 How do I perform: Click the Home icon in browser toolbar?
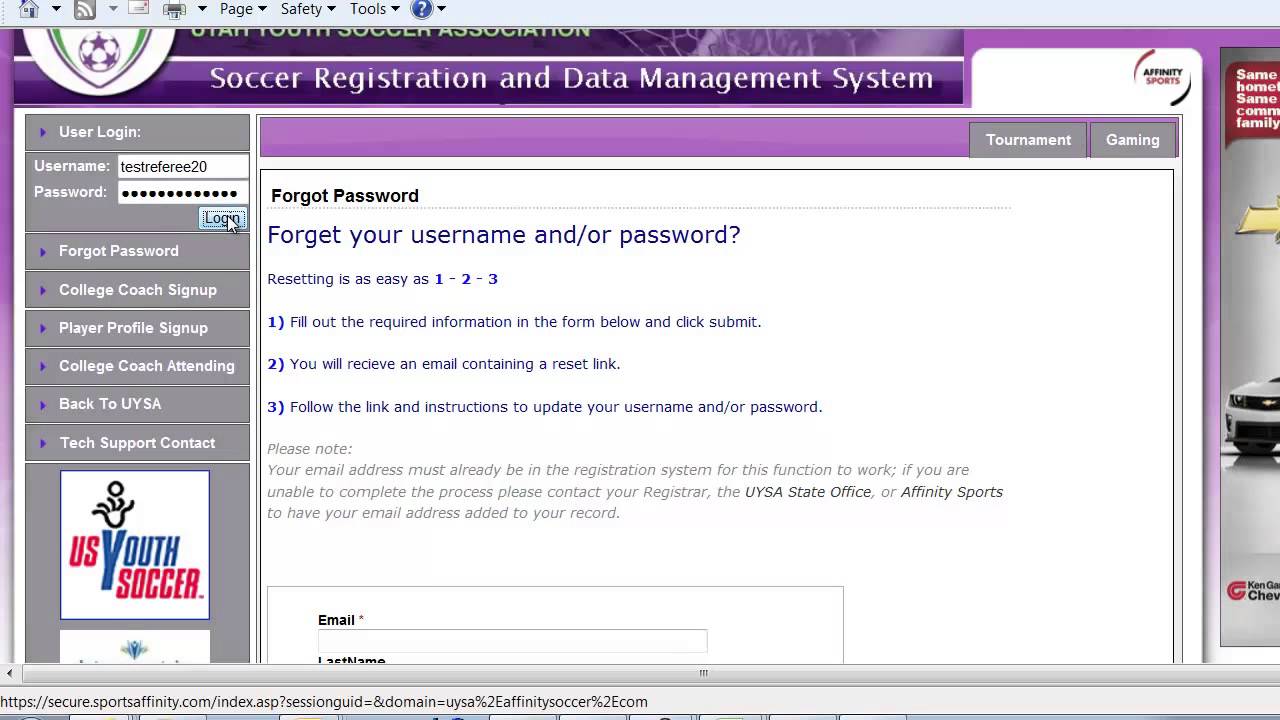[x=28, y=9]
